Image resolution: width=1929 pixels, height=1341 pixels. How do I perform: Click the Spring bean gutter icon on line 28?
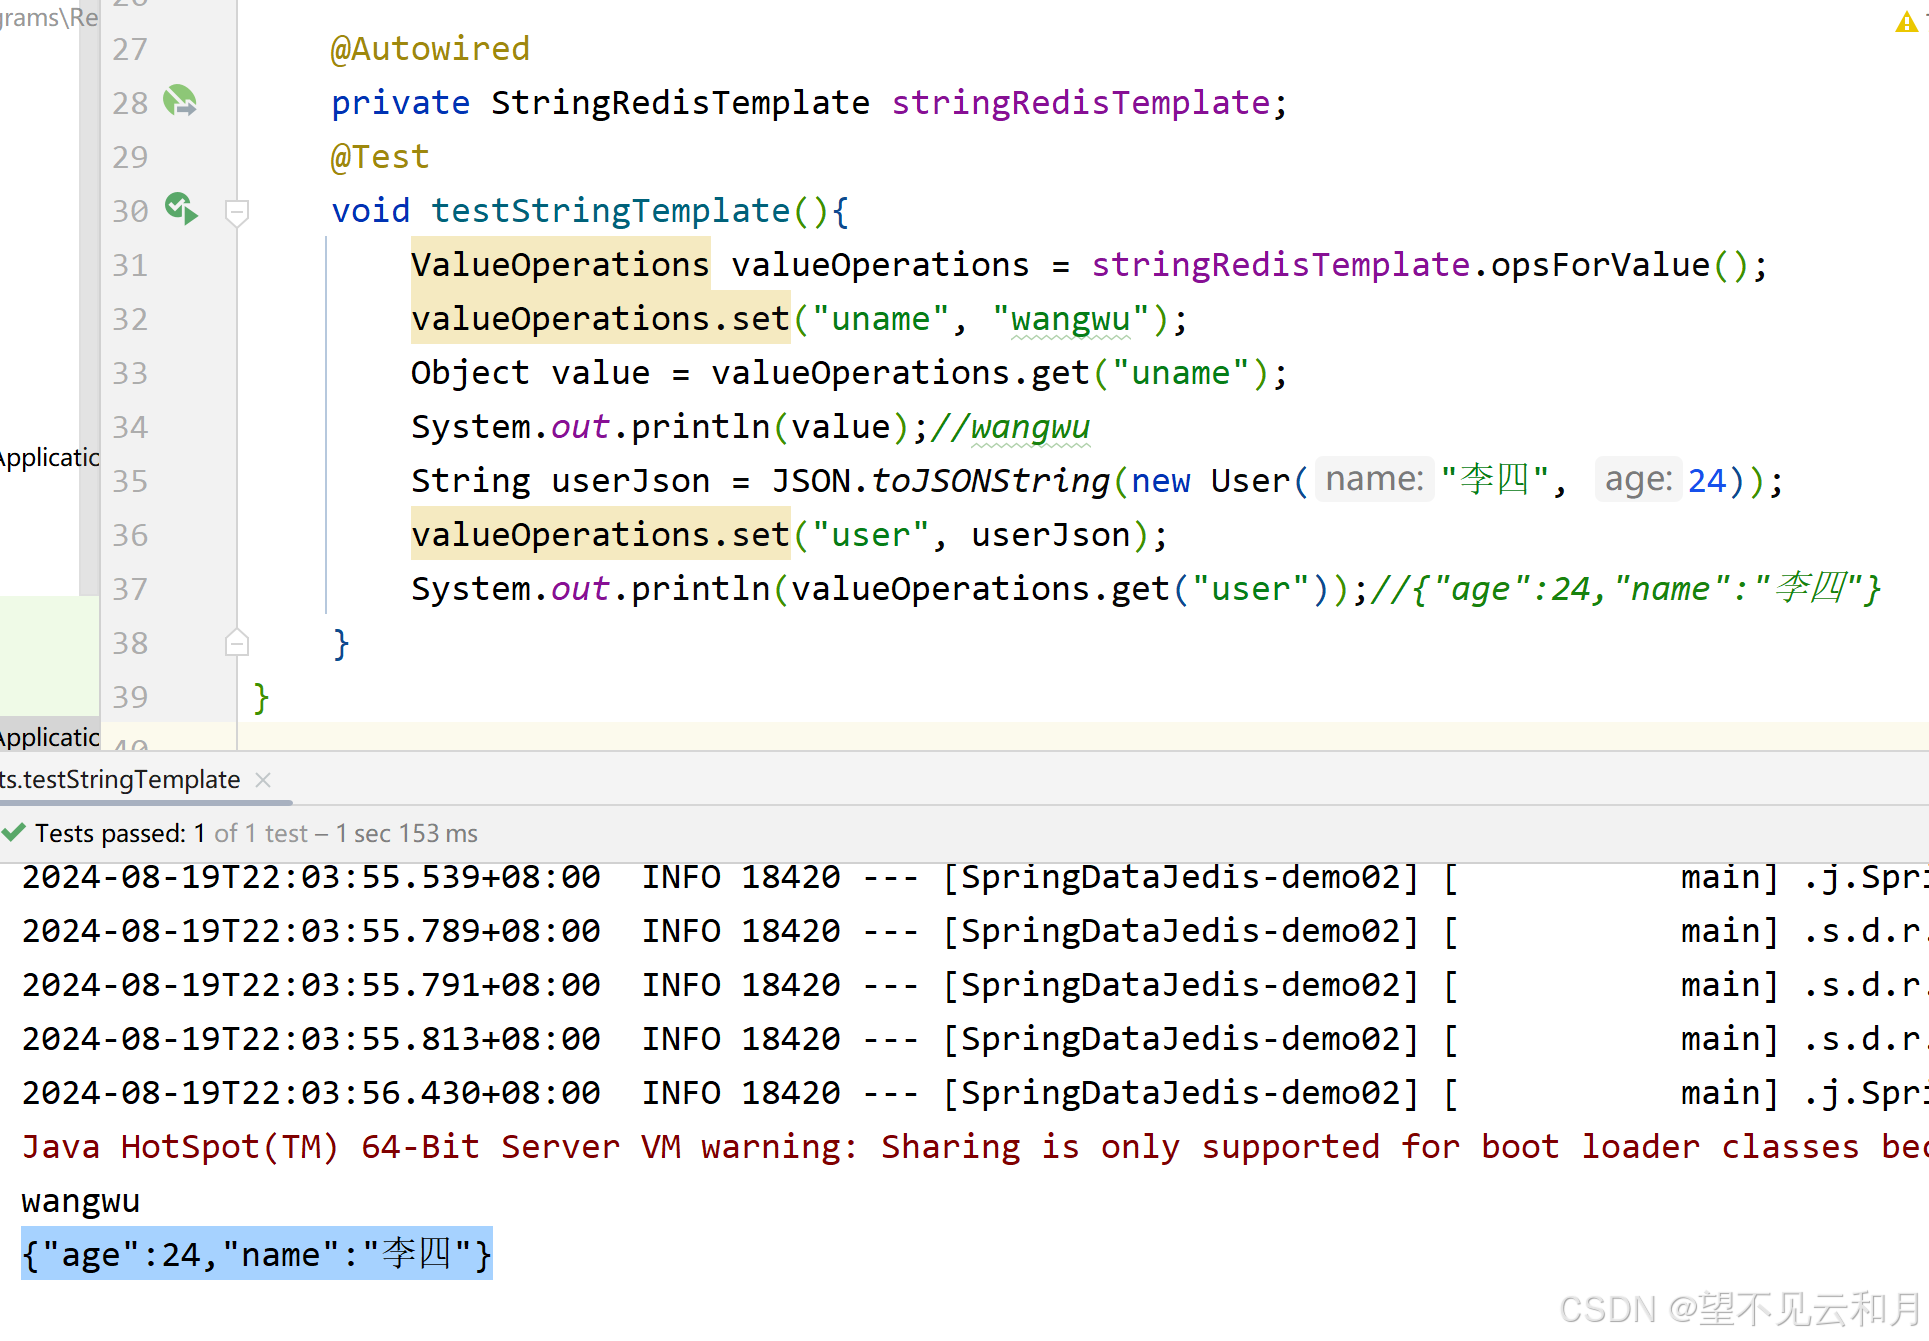point(180,101)
